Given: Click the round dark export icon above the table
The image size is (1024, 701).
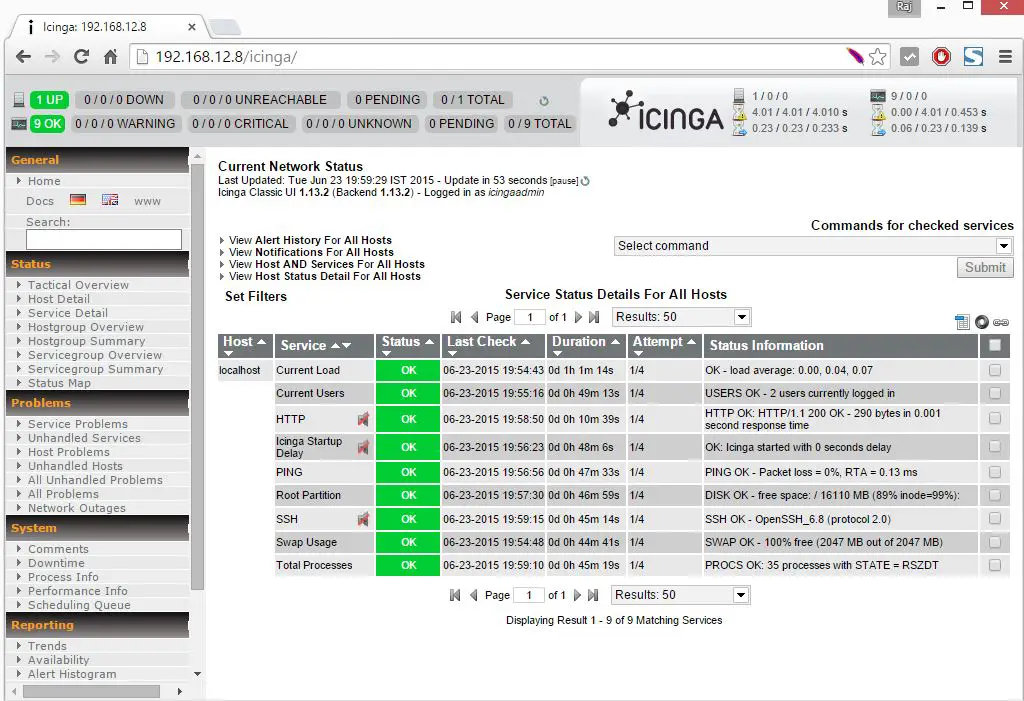Looking at the screenshot, I should click(982, 322).
